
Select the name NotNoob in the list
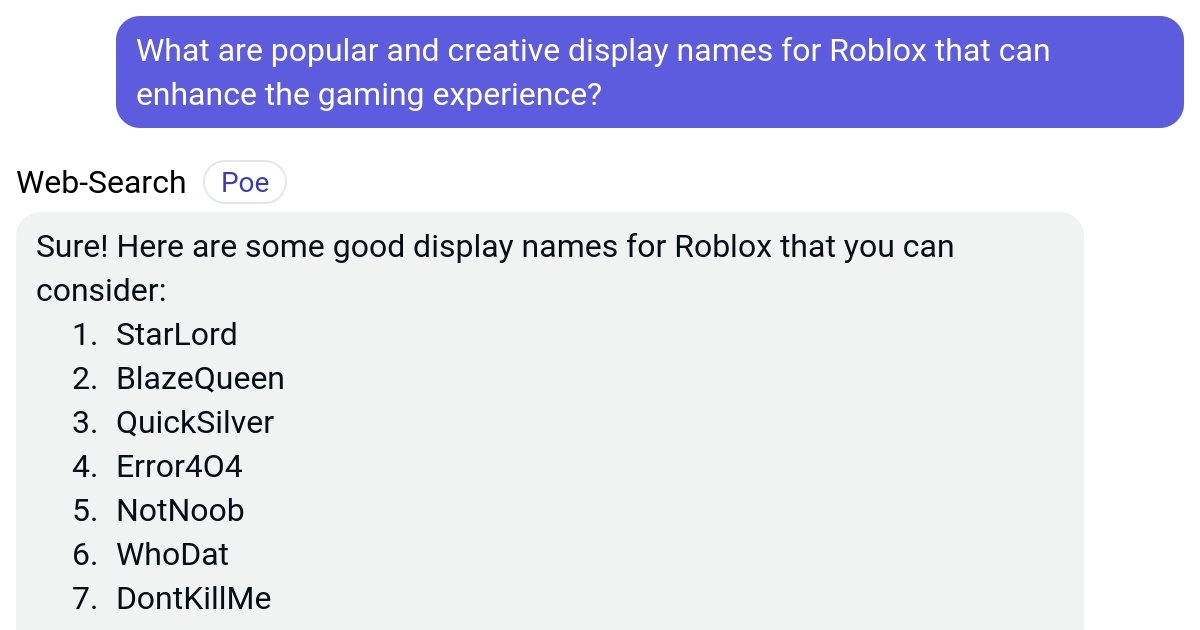[180, 510]
